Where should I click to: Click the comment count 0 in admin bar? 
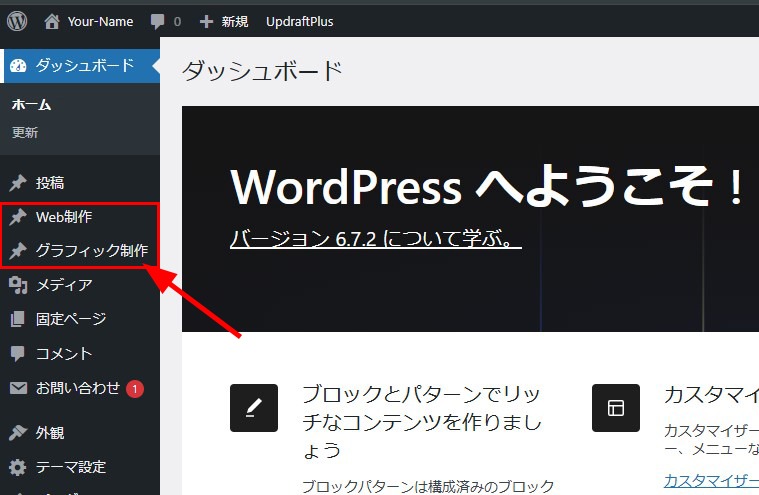click(177, 22)
